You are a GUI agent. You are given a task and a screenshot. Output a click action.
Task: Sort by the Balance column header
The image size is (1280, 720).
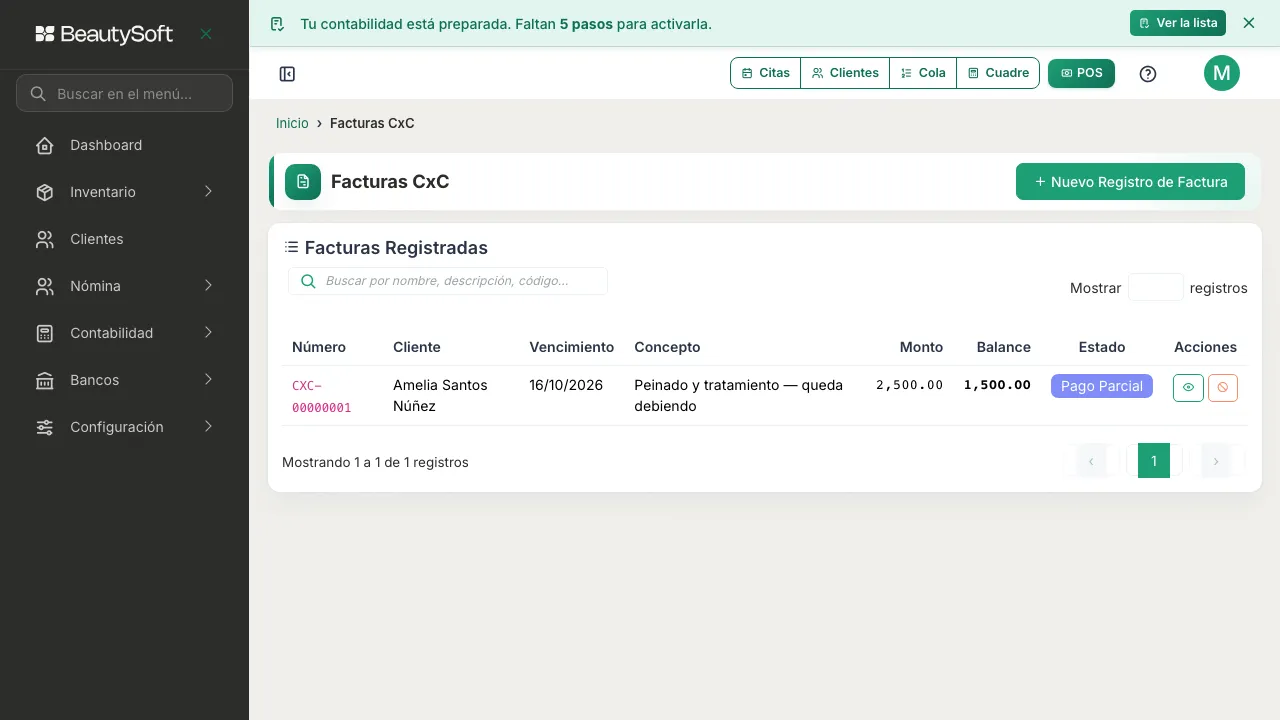[x=1003, y=347]
